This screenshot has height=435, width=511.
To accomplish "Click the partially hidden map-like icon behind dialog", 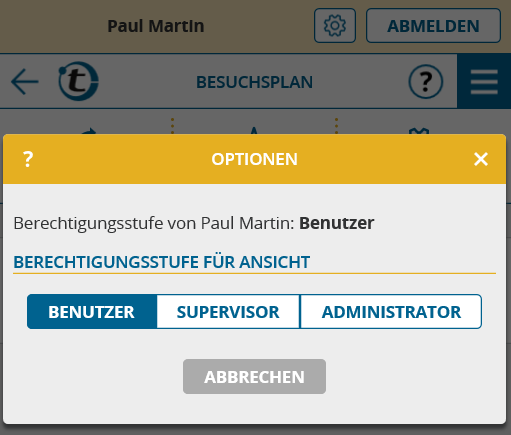I will tap(419, 131).
